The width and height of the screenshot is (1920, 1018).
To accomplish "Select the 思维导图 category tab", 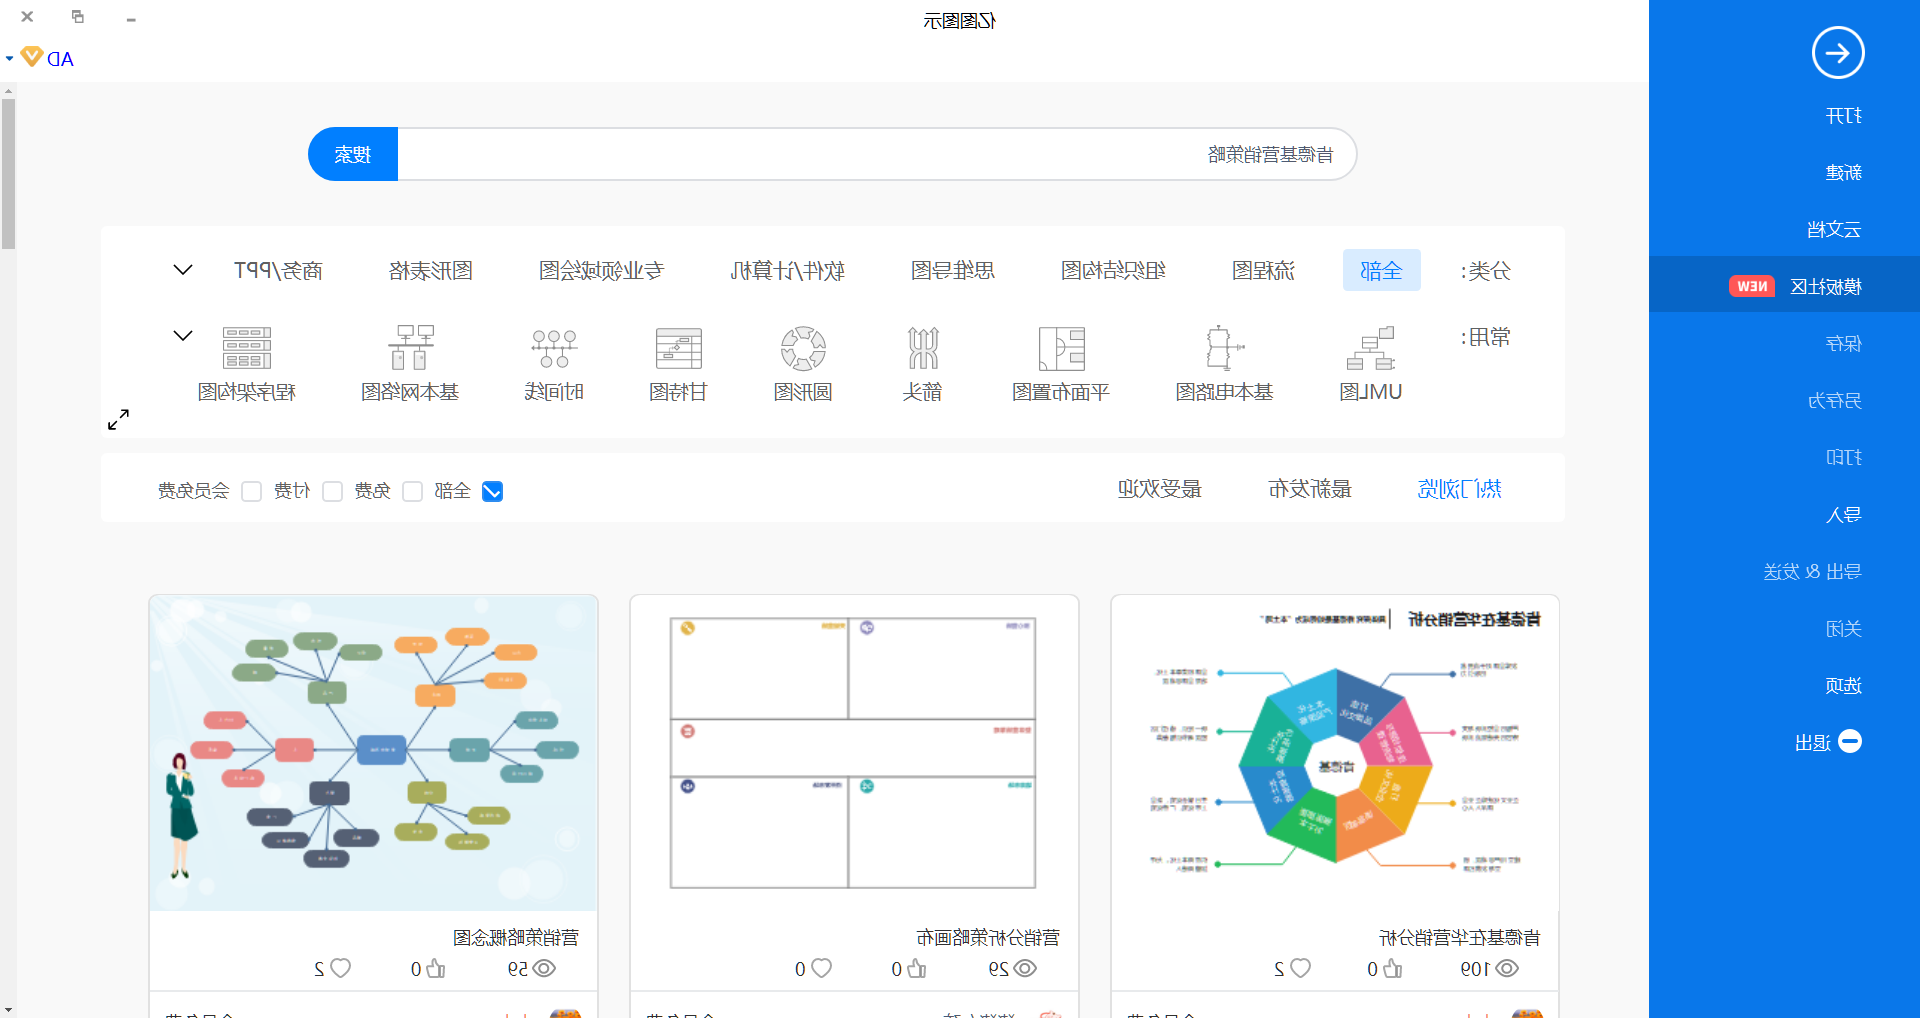I will [953, 270].
